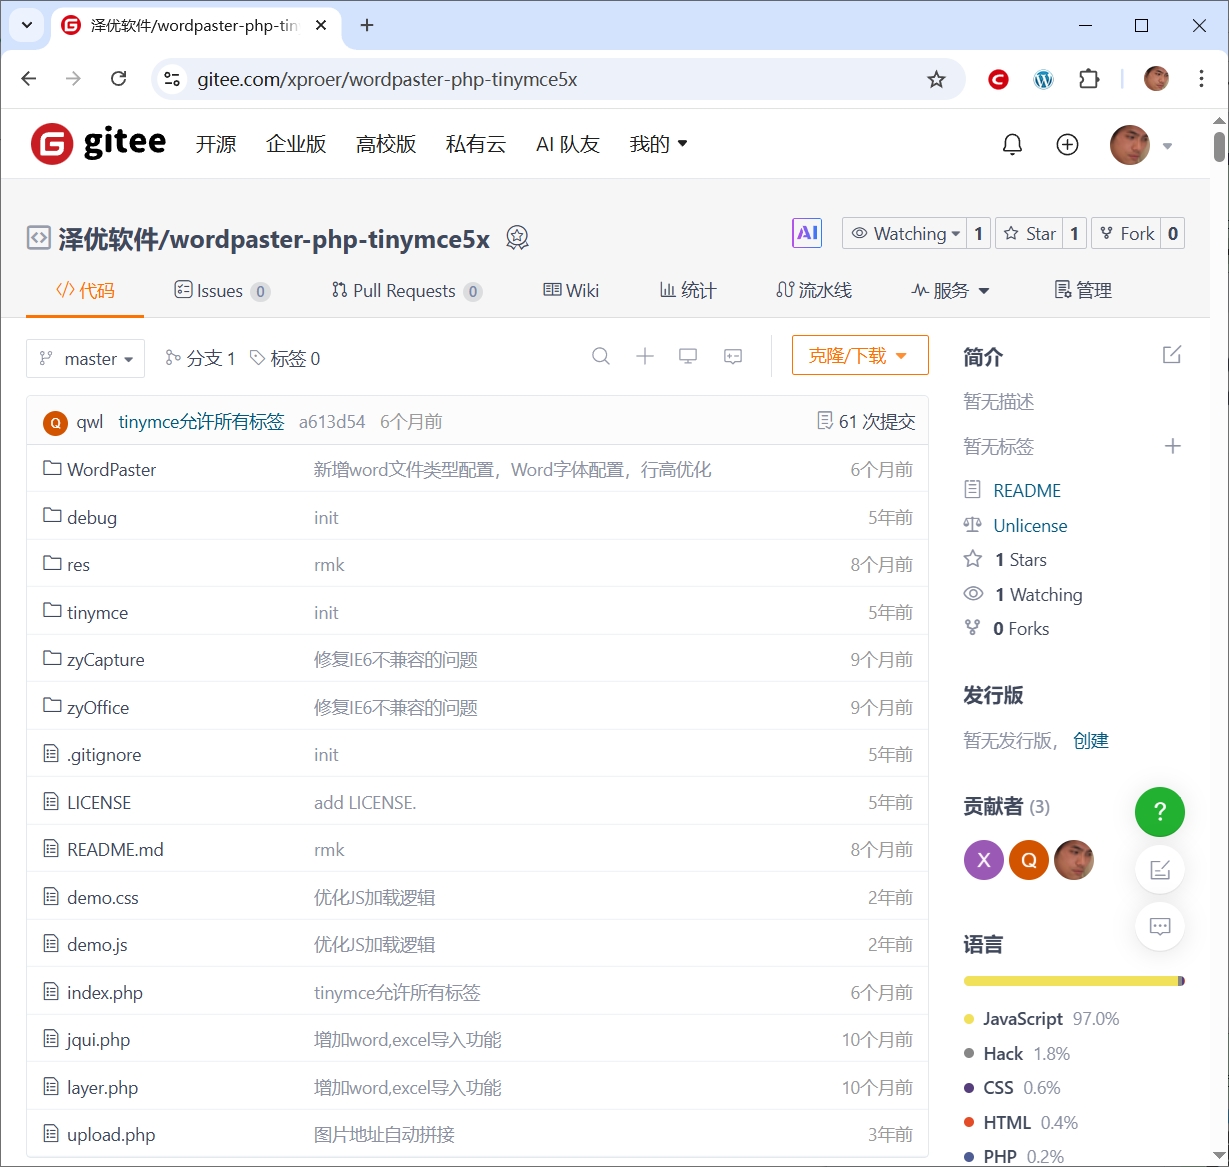
Task: Open the Web IDE monitor icon
Action: pyautogui.click(x=688, y=356)
